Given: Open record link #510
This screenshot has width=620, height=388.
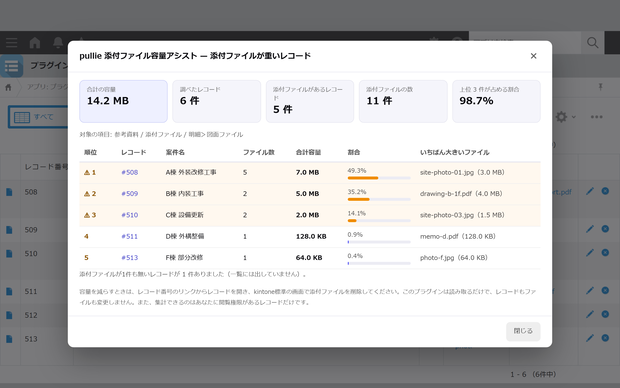Looking at the screenshot, I should 130,215.
